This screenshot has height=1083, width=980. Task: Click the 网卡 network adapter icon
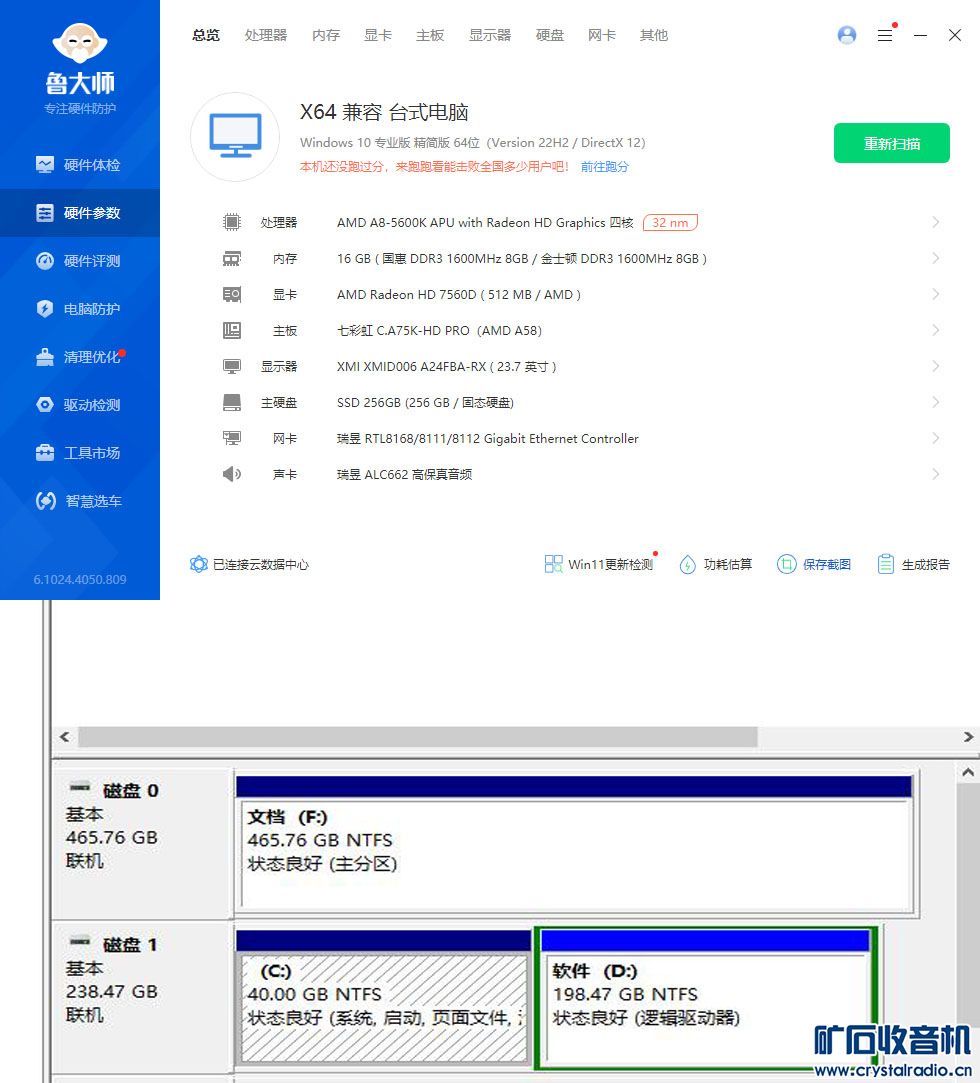tap(231, 439)
